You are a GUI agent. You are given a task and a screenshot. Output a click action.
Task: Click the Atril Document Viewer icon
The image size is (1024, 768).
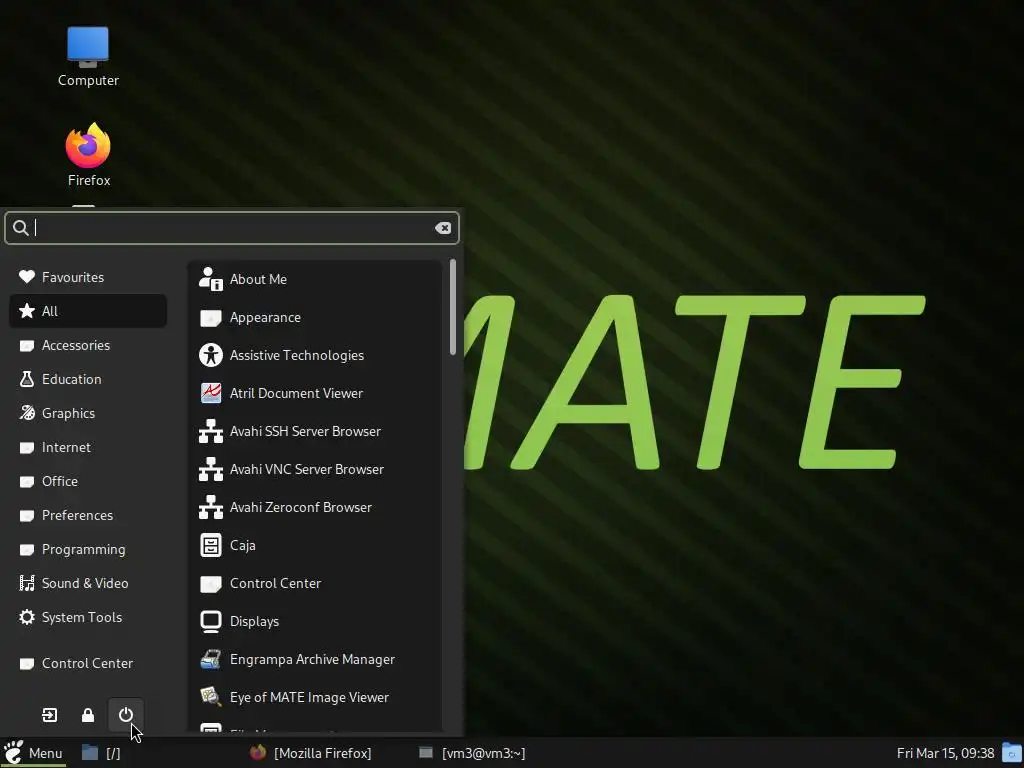point(210,393)
